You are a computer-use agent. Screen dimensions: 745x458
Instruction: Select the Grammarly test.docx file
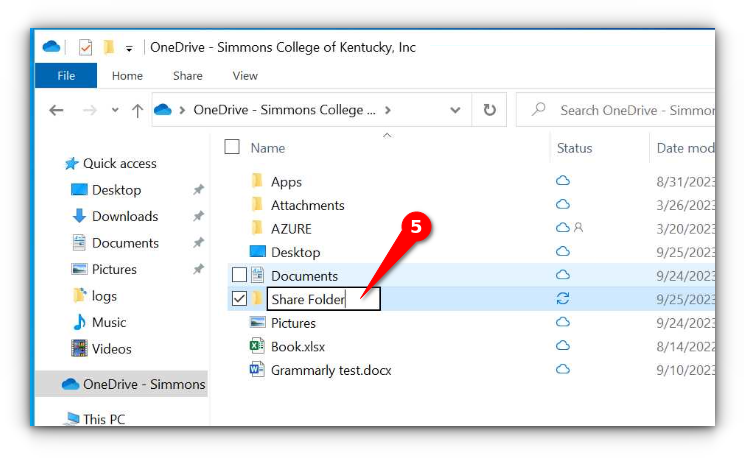(331, 370)
